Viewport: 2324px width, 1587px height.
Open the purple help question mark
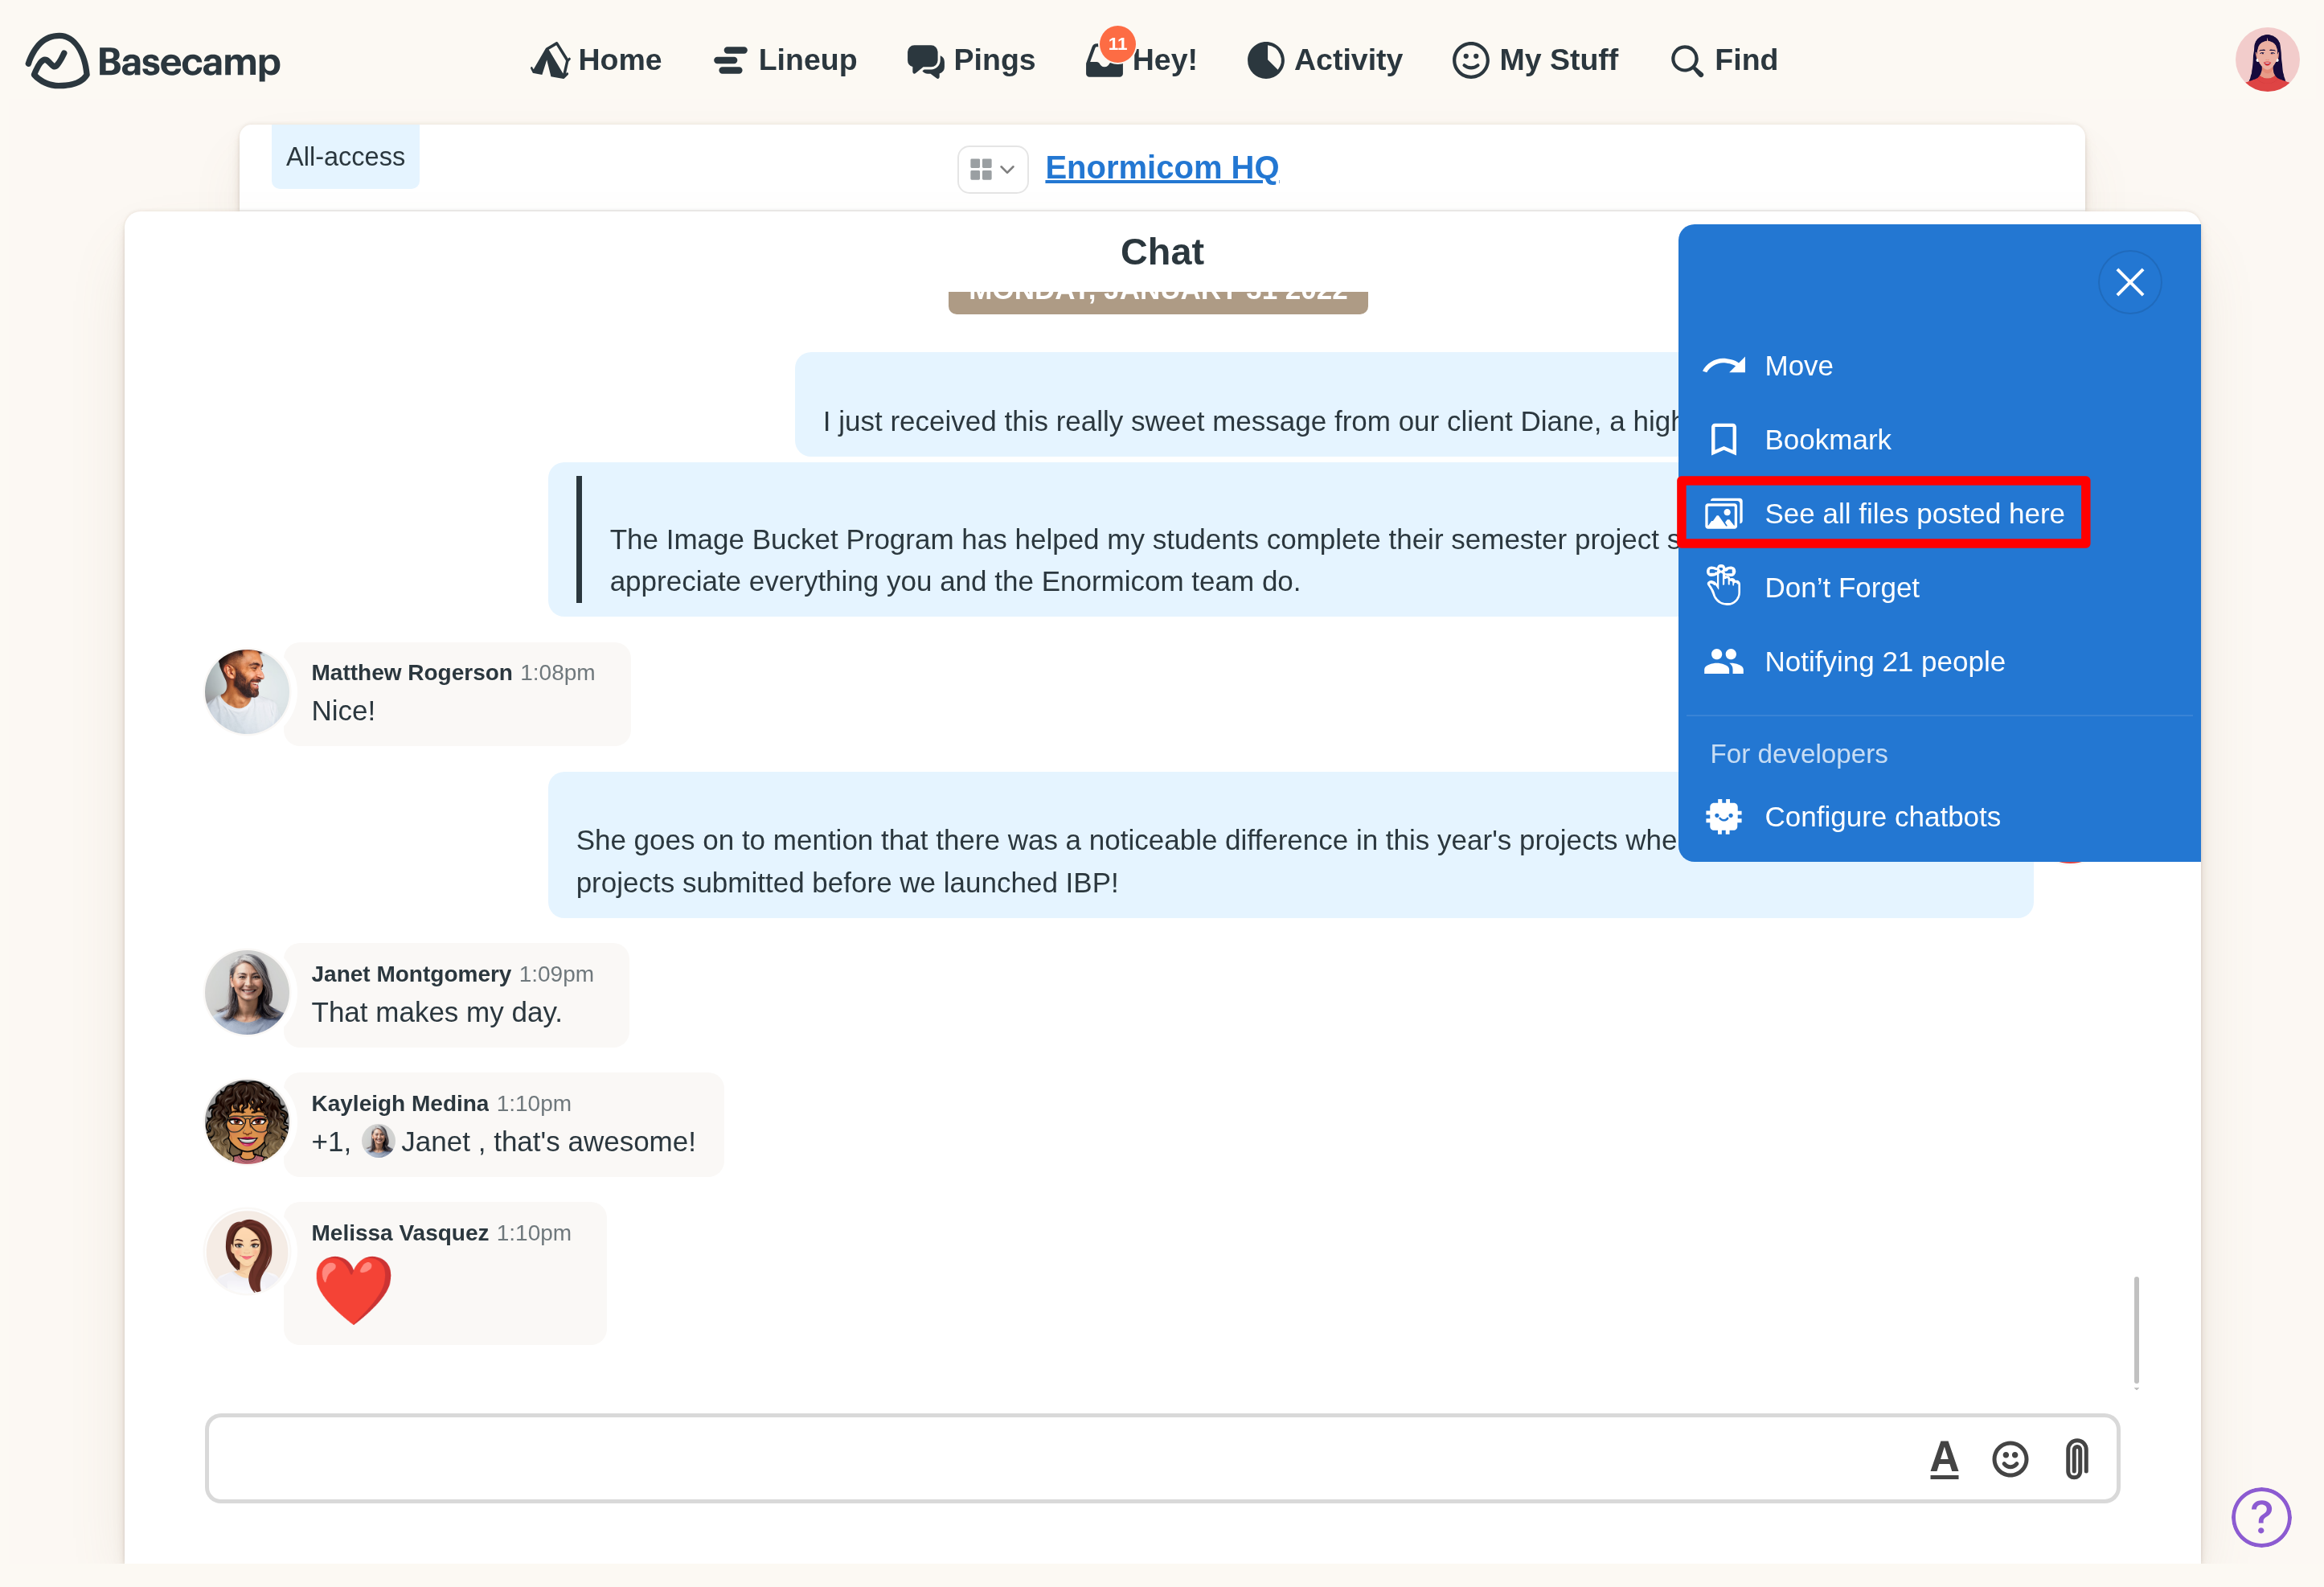2261,1518
